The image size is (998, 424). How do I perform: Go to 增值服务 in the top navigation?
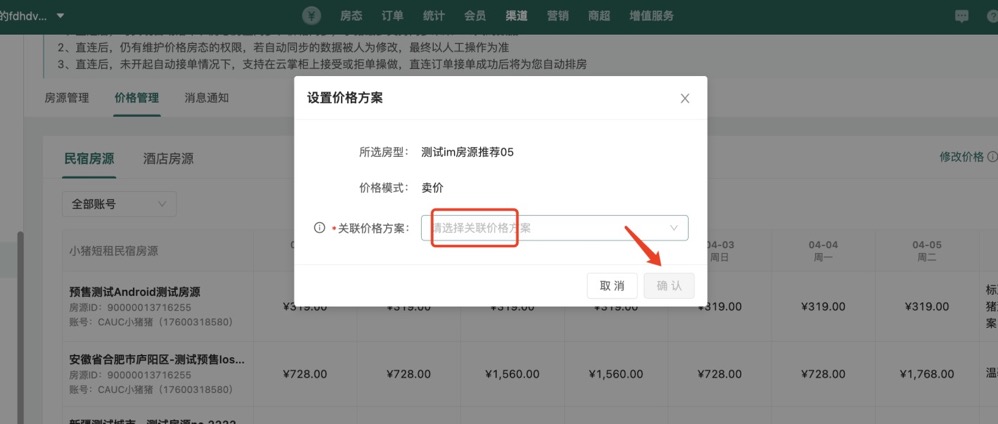click(x=651, y=16)
